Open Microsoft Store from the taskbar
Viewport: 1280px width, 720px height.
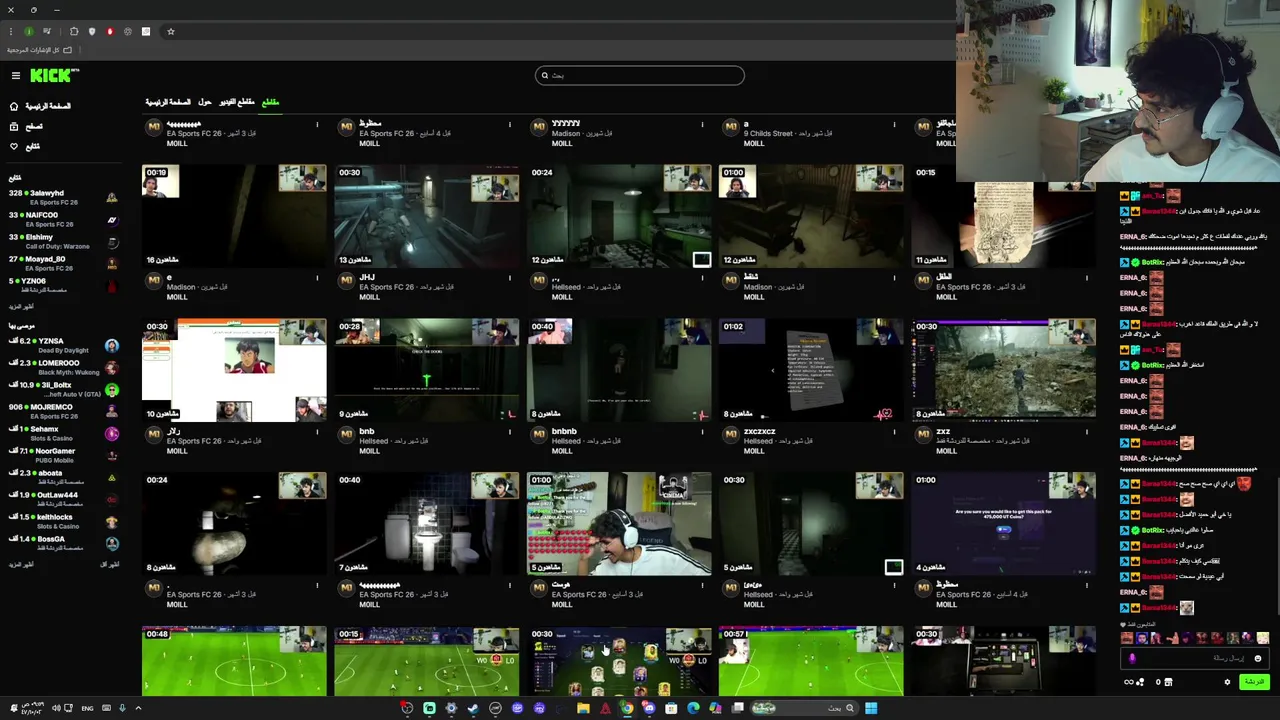[x=671, y=708]
